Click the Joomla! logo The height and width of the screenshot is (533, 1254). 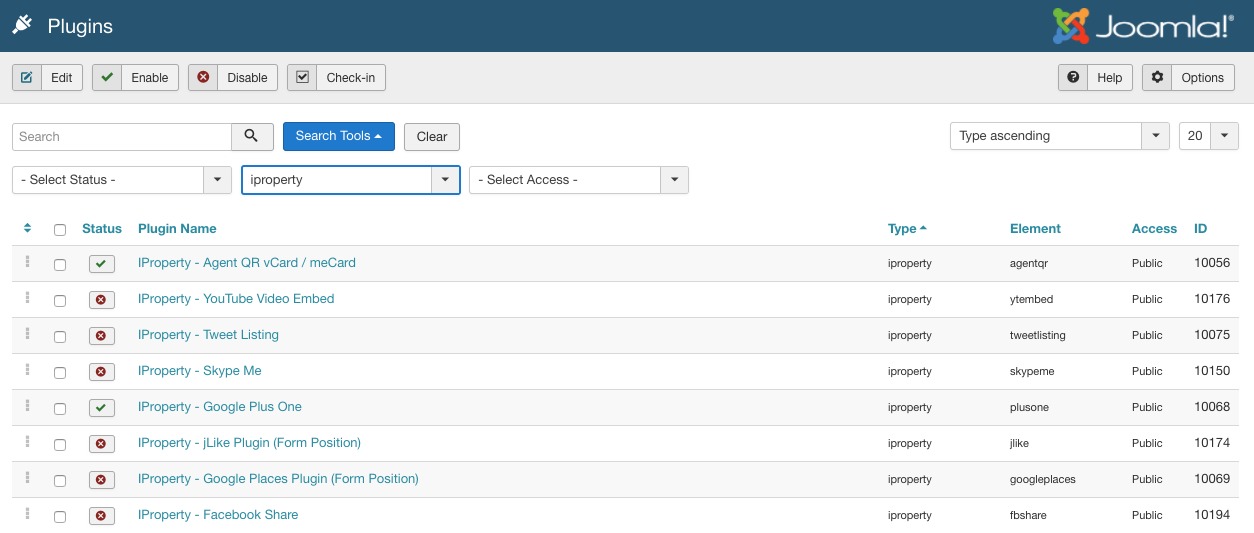coord(1143,26)
